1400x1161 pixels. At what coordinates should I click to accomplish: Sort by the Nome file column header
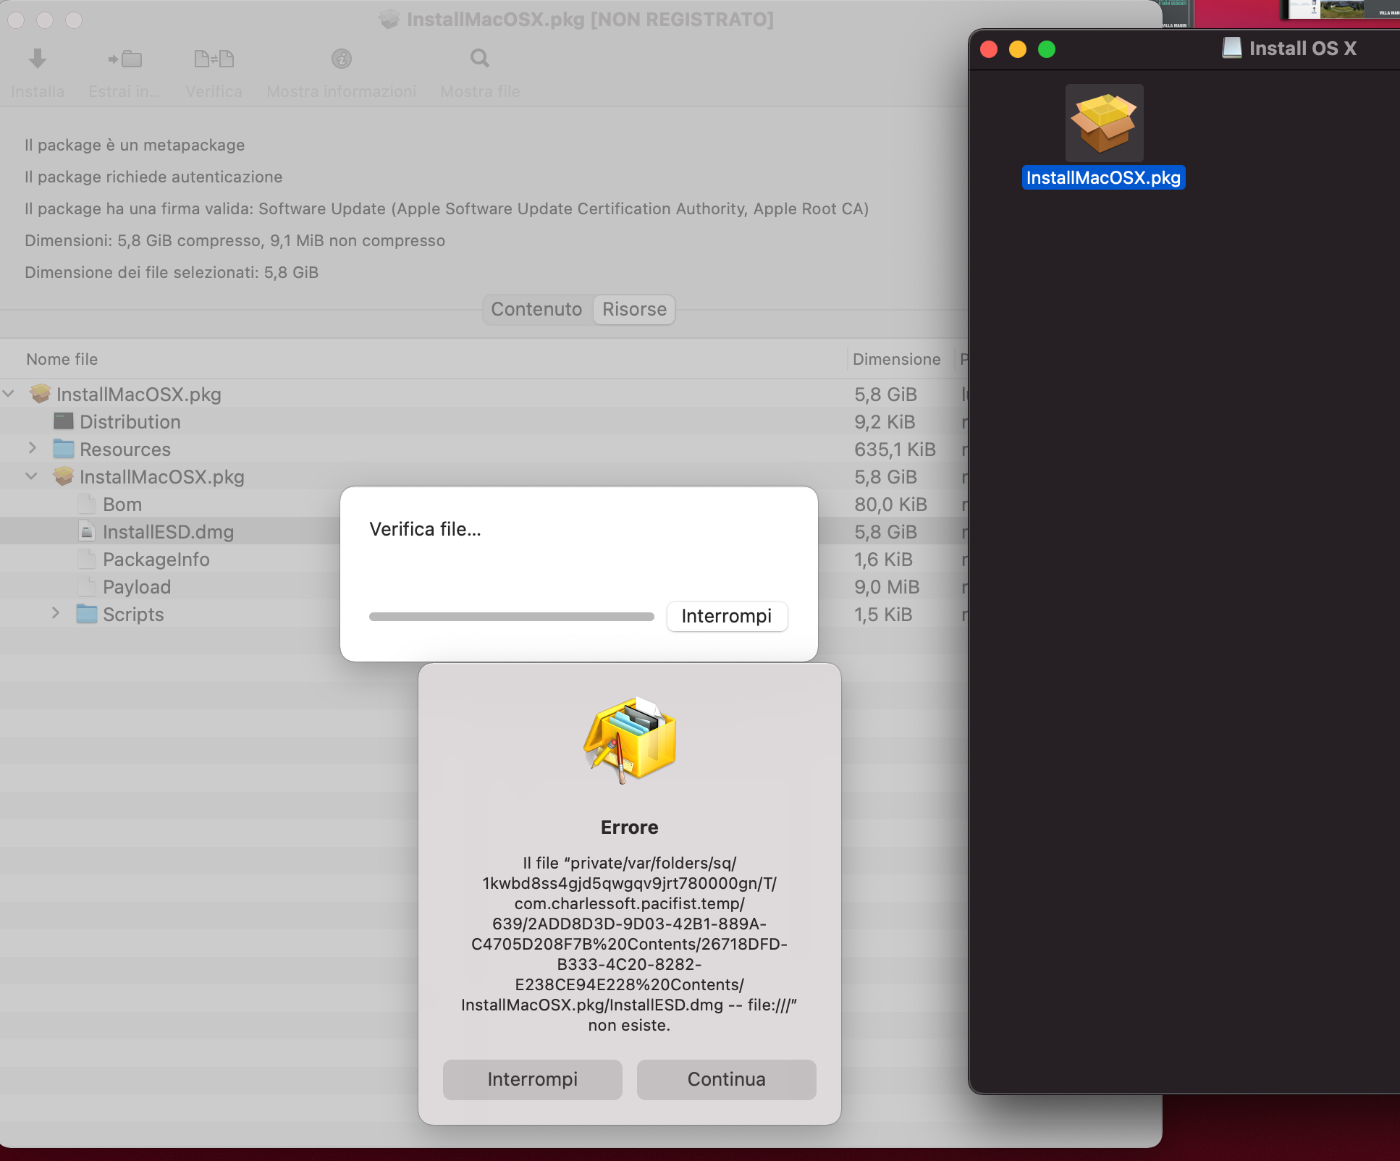pos(62,359)
